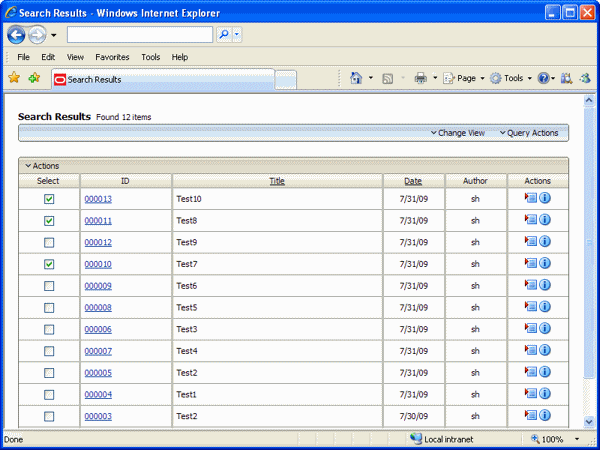Tick the checkbox for item 000006
The width and height of the screenshot is (600, 450).
pyautogui.click(x=49, y=329)
